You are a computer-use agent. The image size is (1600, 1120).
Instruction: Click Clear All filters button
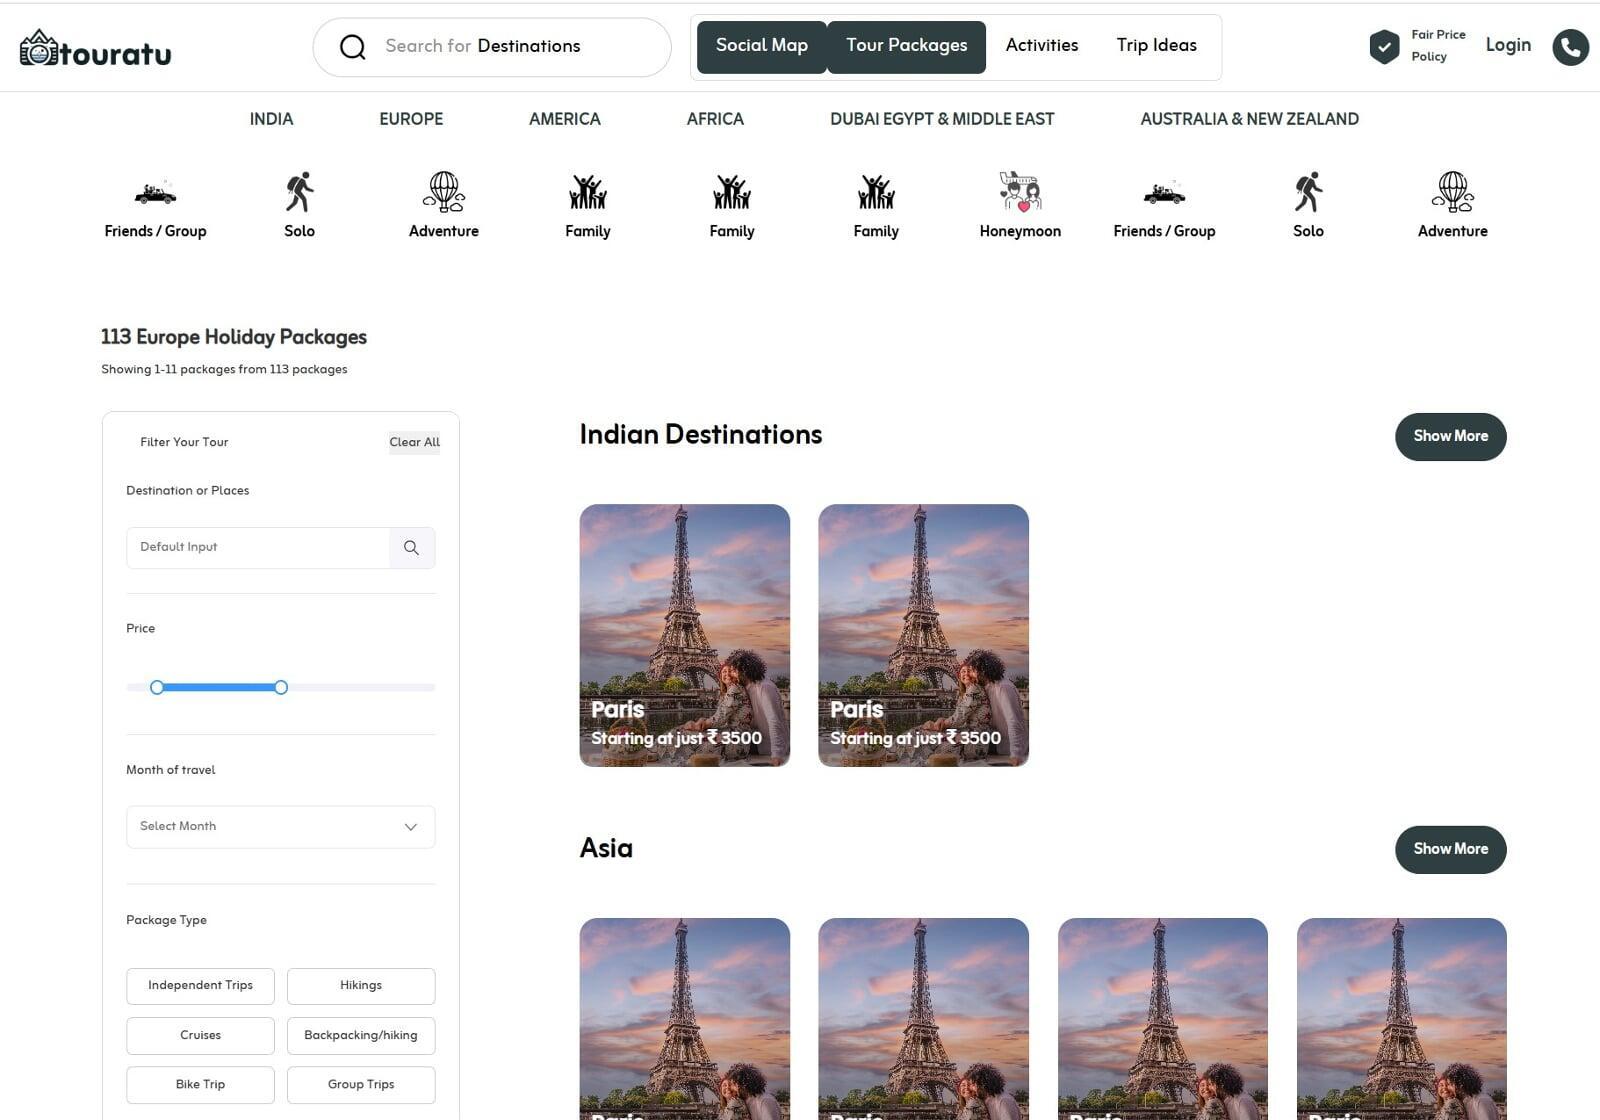pyautogui.click(x=414, y=442)
